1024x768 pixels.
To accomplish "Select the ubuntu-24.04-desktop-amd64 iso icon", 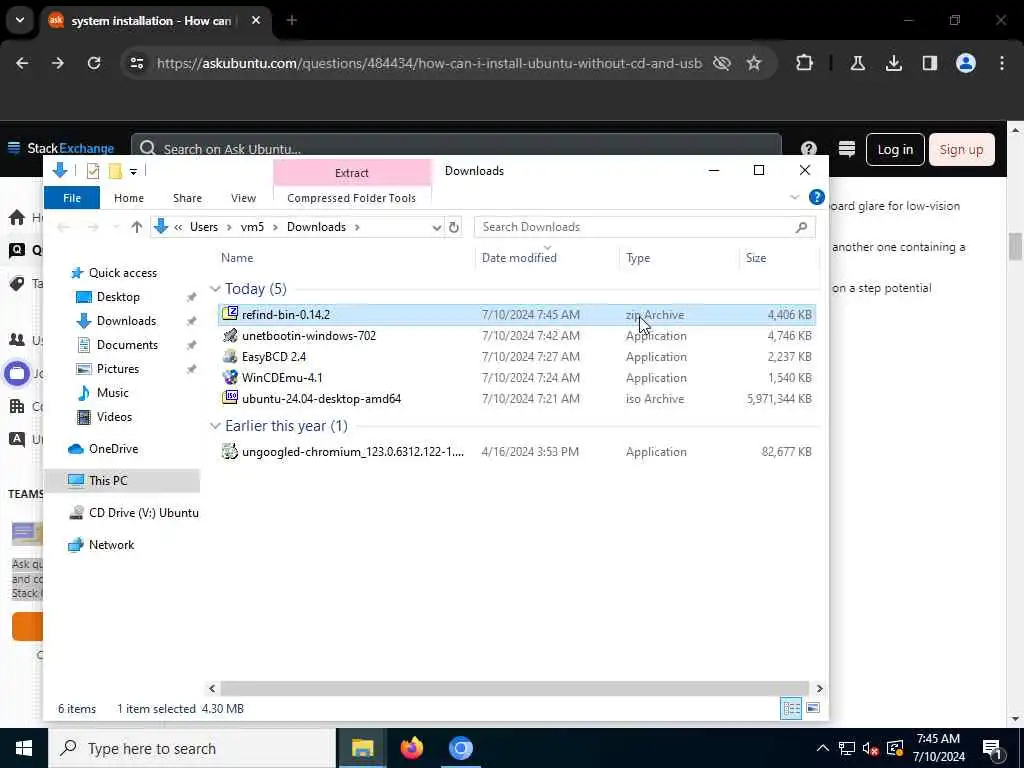I will (230, 398).
